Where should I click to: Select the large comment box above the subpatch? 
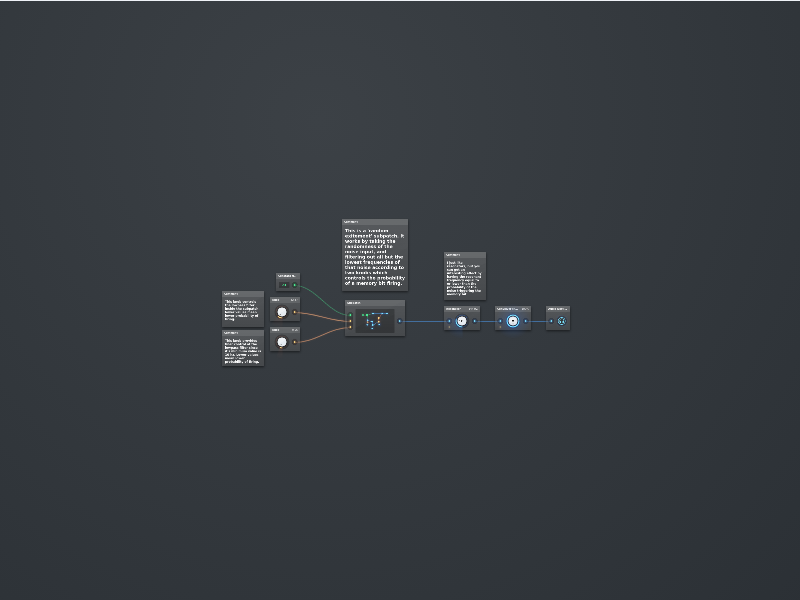point(375,256)
